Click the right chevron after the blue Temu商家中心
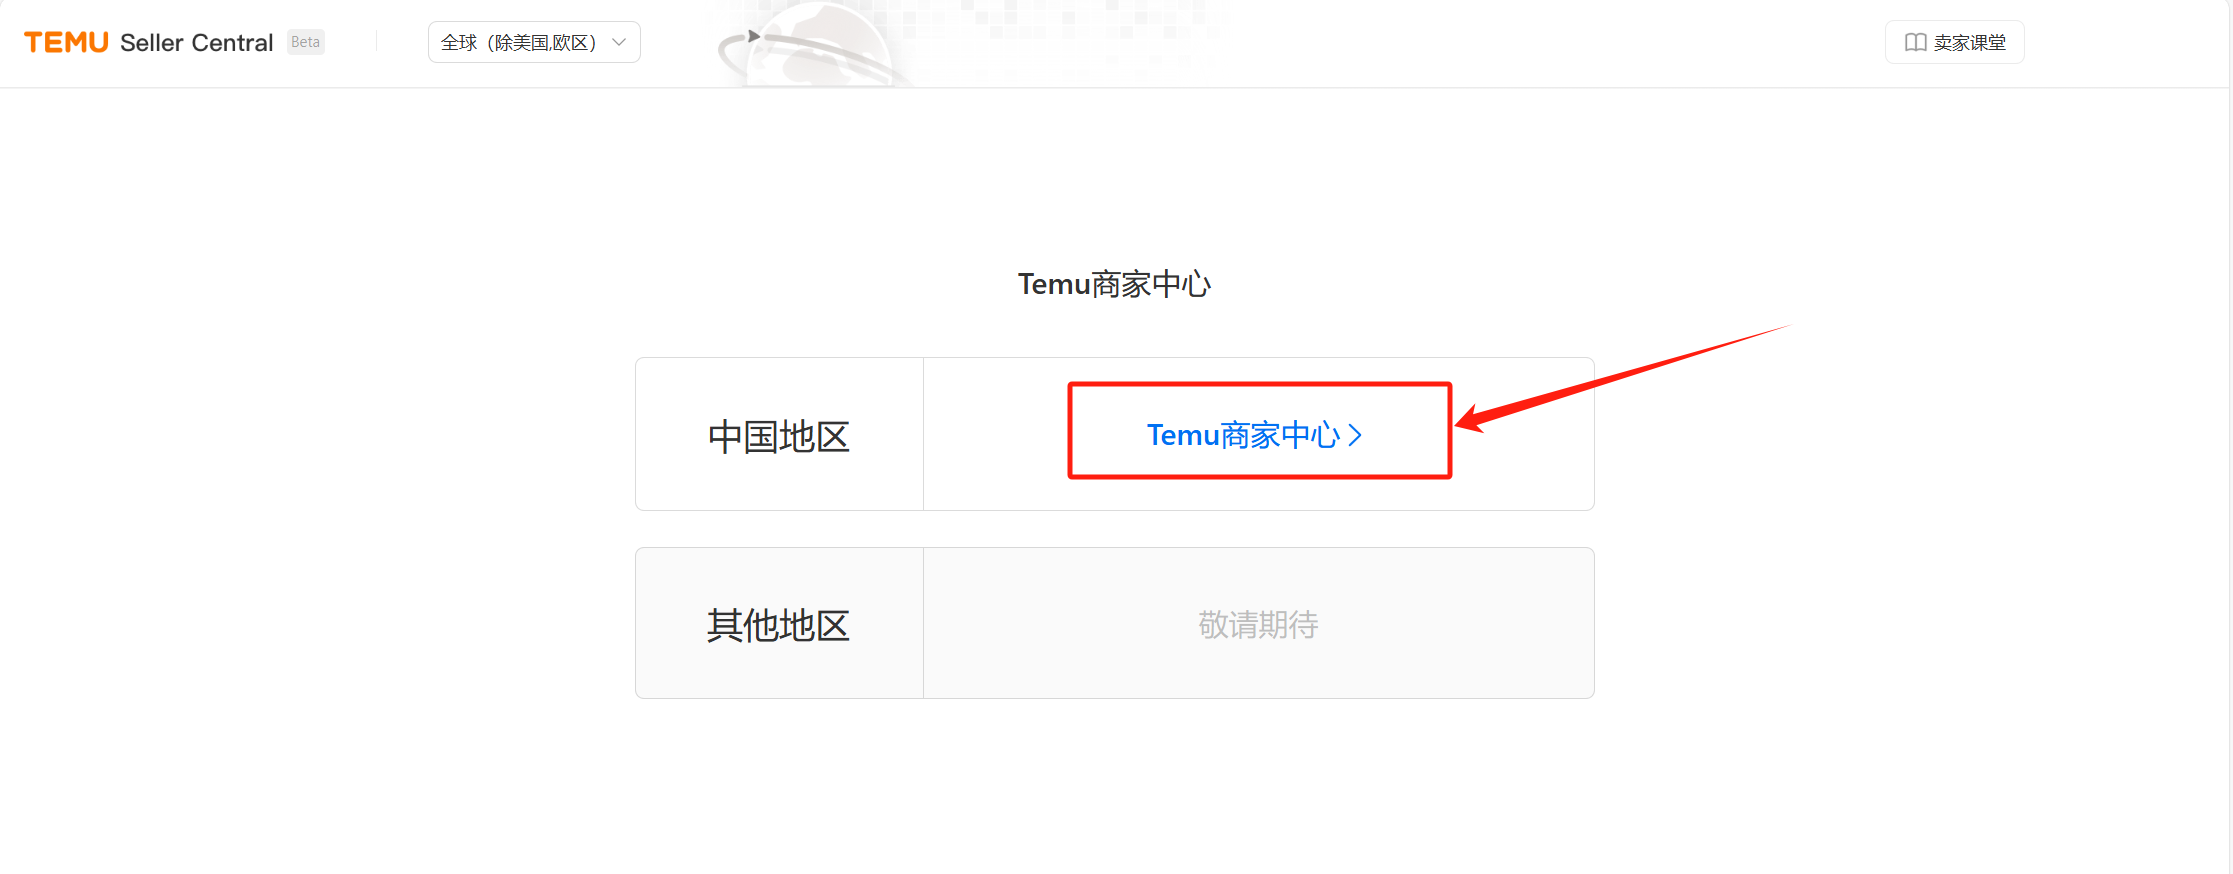2233x874 pixels. coord(1355,435)
